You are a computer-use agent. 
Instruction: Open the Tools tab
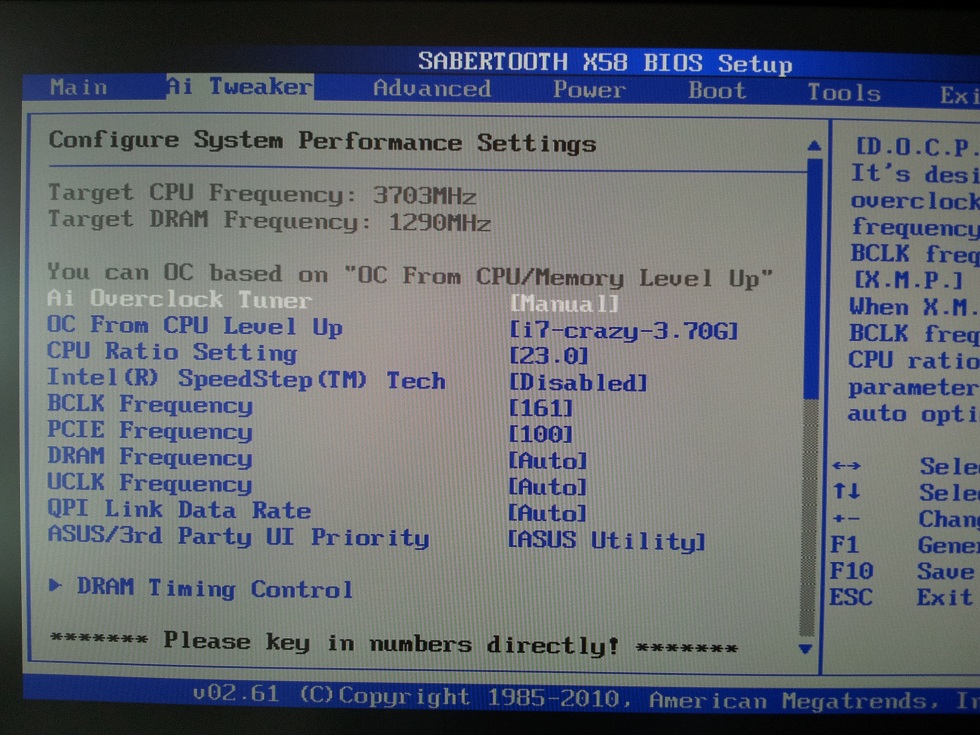point(844,93)
